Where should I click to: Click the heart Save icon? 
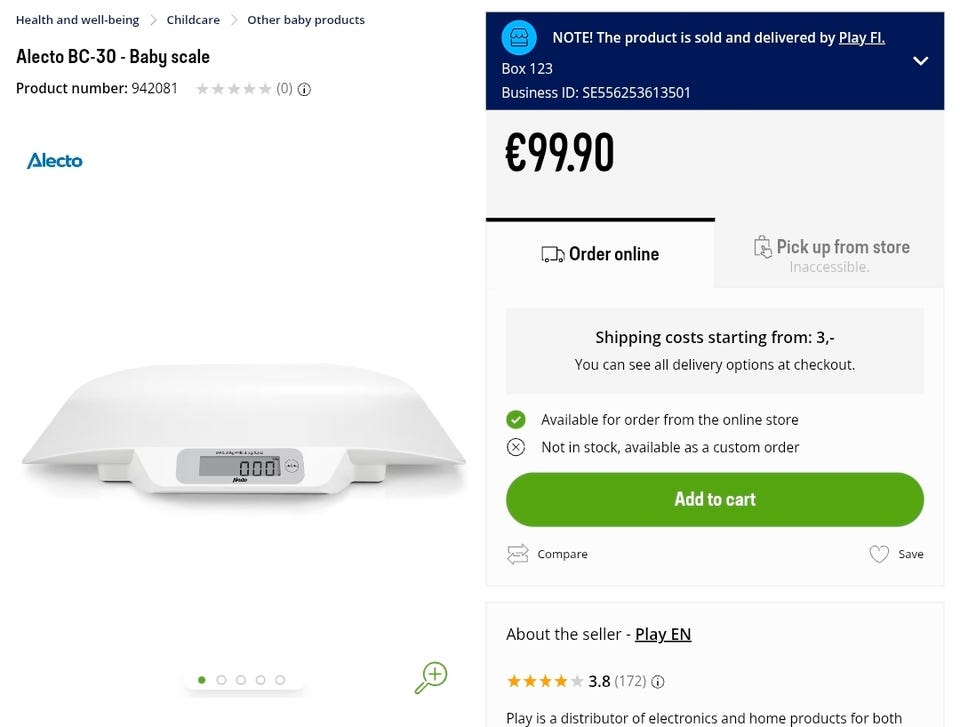click(x=879, y=554)
